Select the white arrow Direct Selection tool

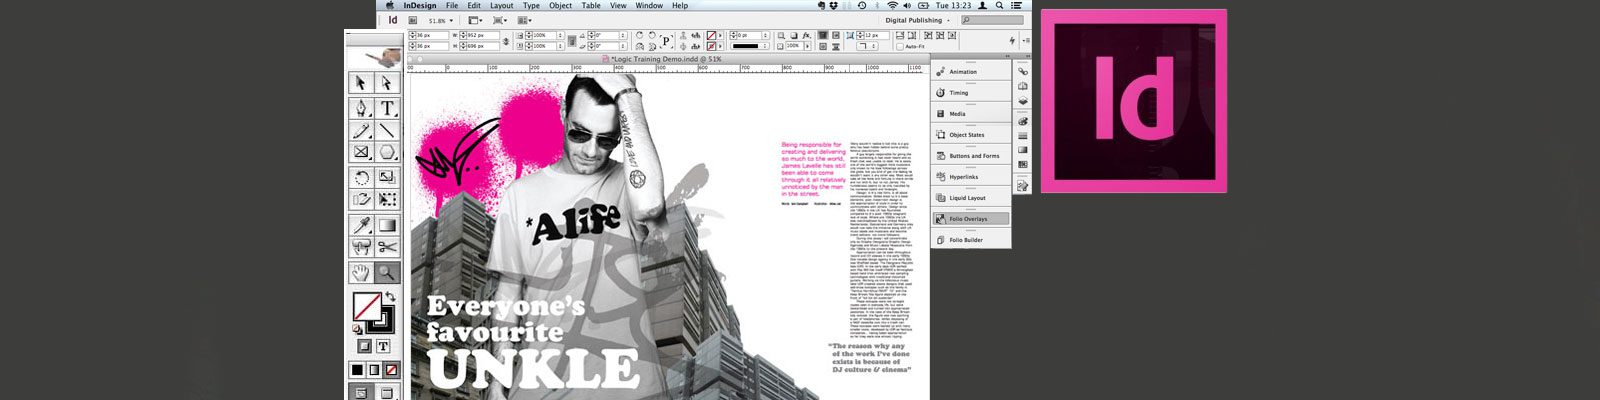pyautogui.click(x=386, y=83)
